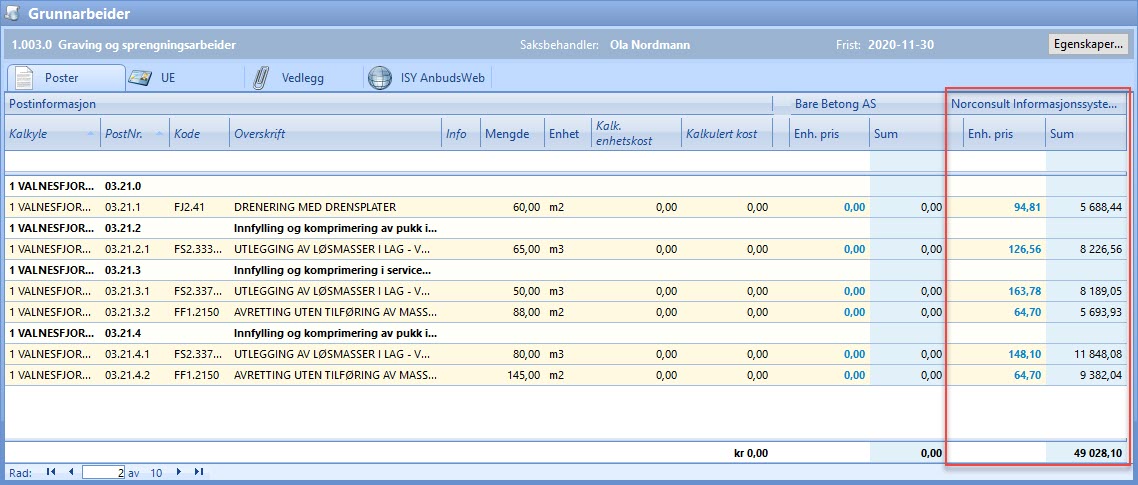
Task: Click the Kode column header
Action: coord(200,134)
